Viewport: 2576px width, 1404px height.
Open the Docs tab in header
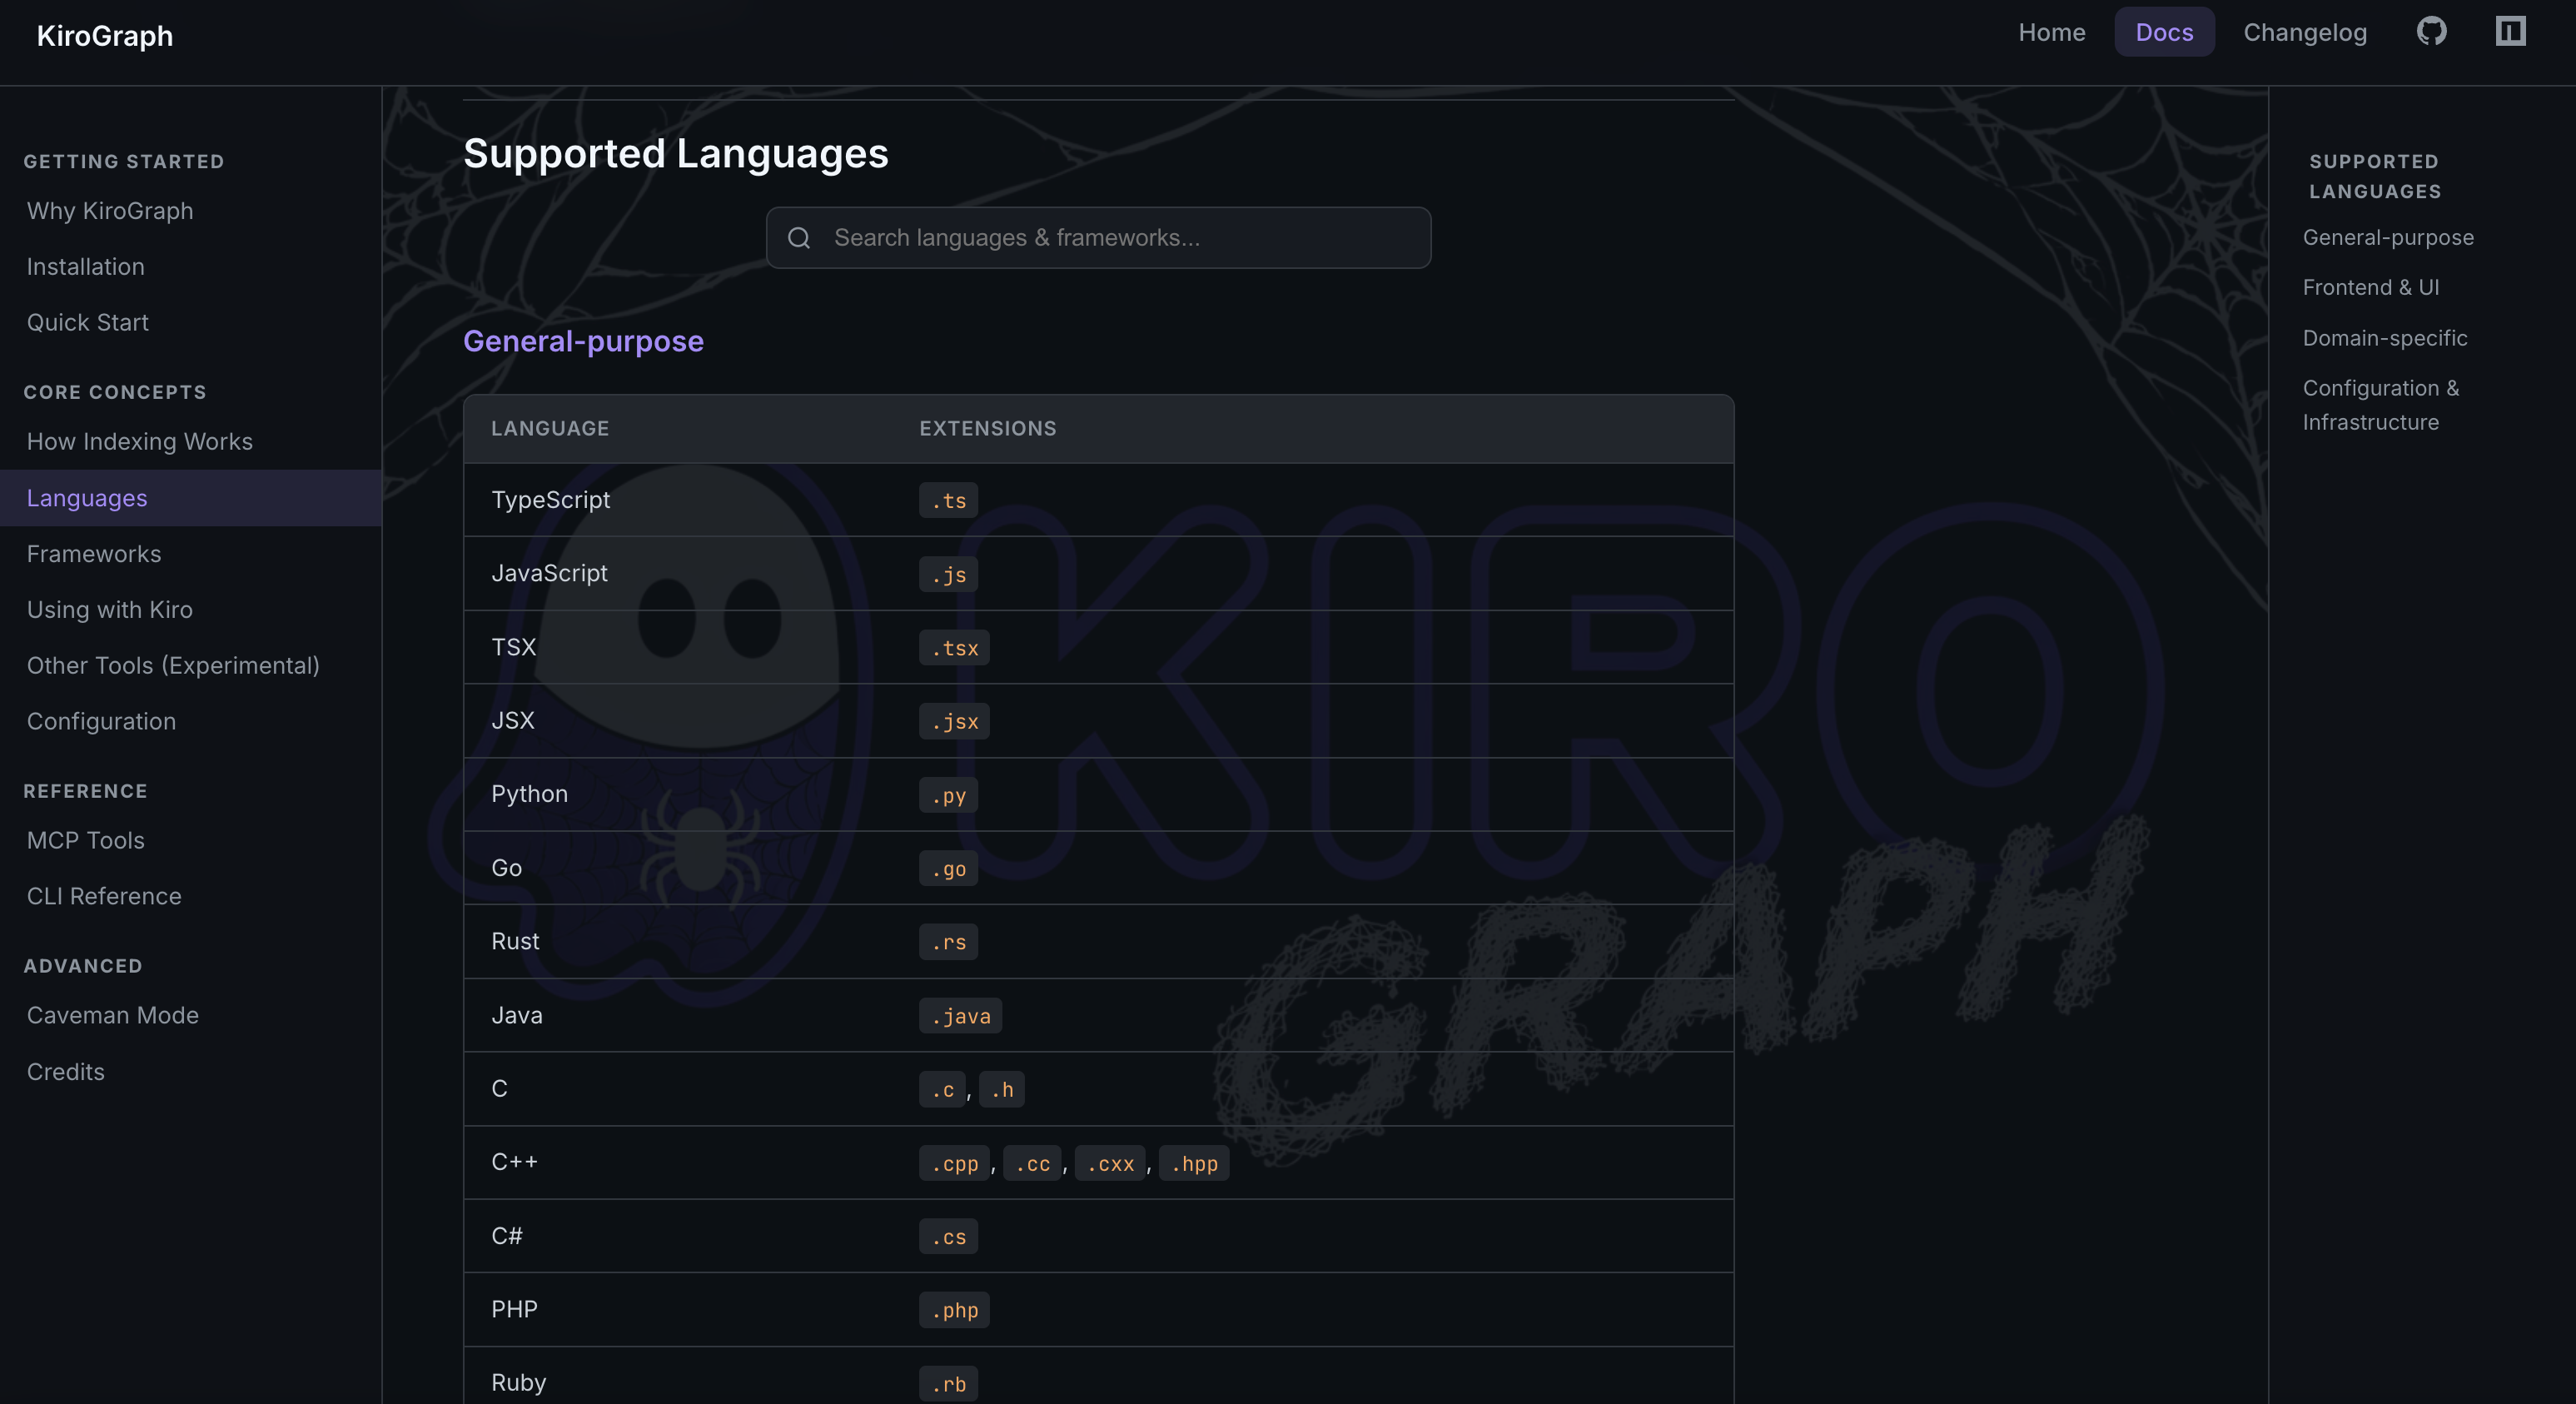(2164, 32)
